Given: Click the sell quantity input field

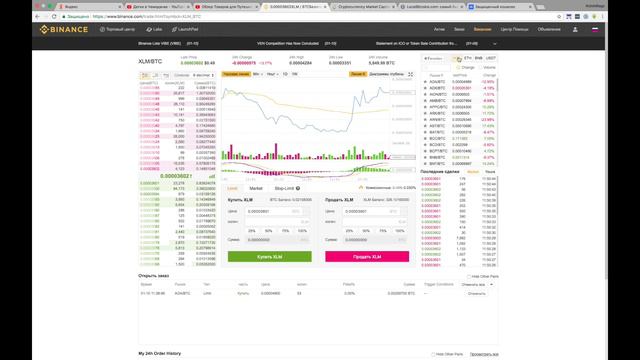Looking at the screenshot, I should click(375, 222).
